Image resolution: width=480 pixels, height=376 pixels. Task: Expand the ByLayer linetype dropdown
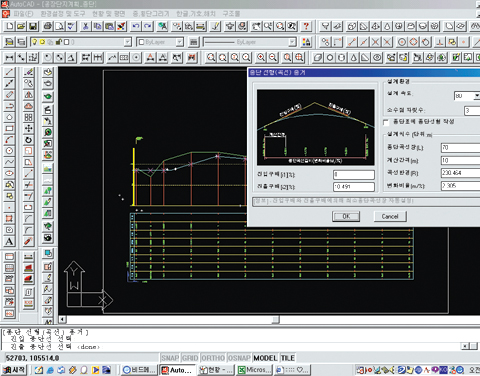pos(292,42)
